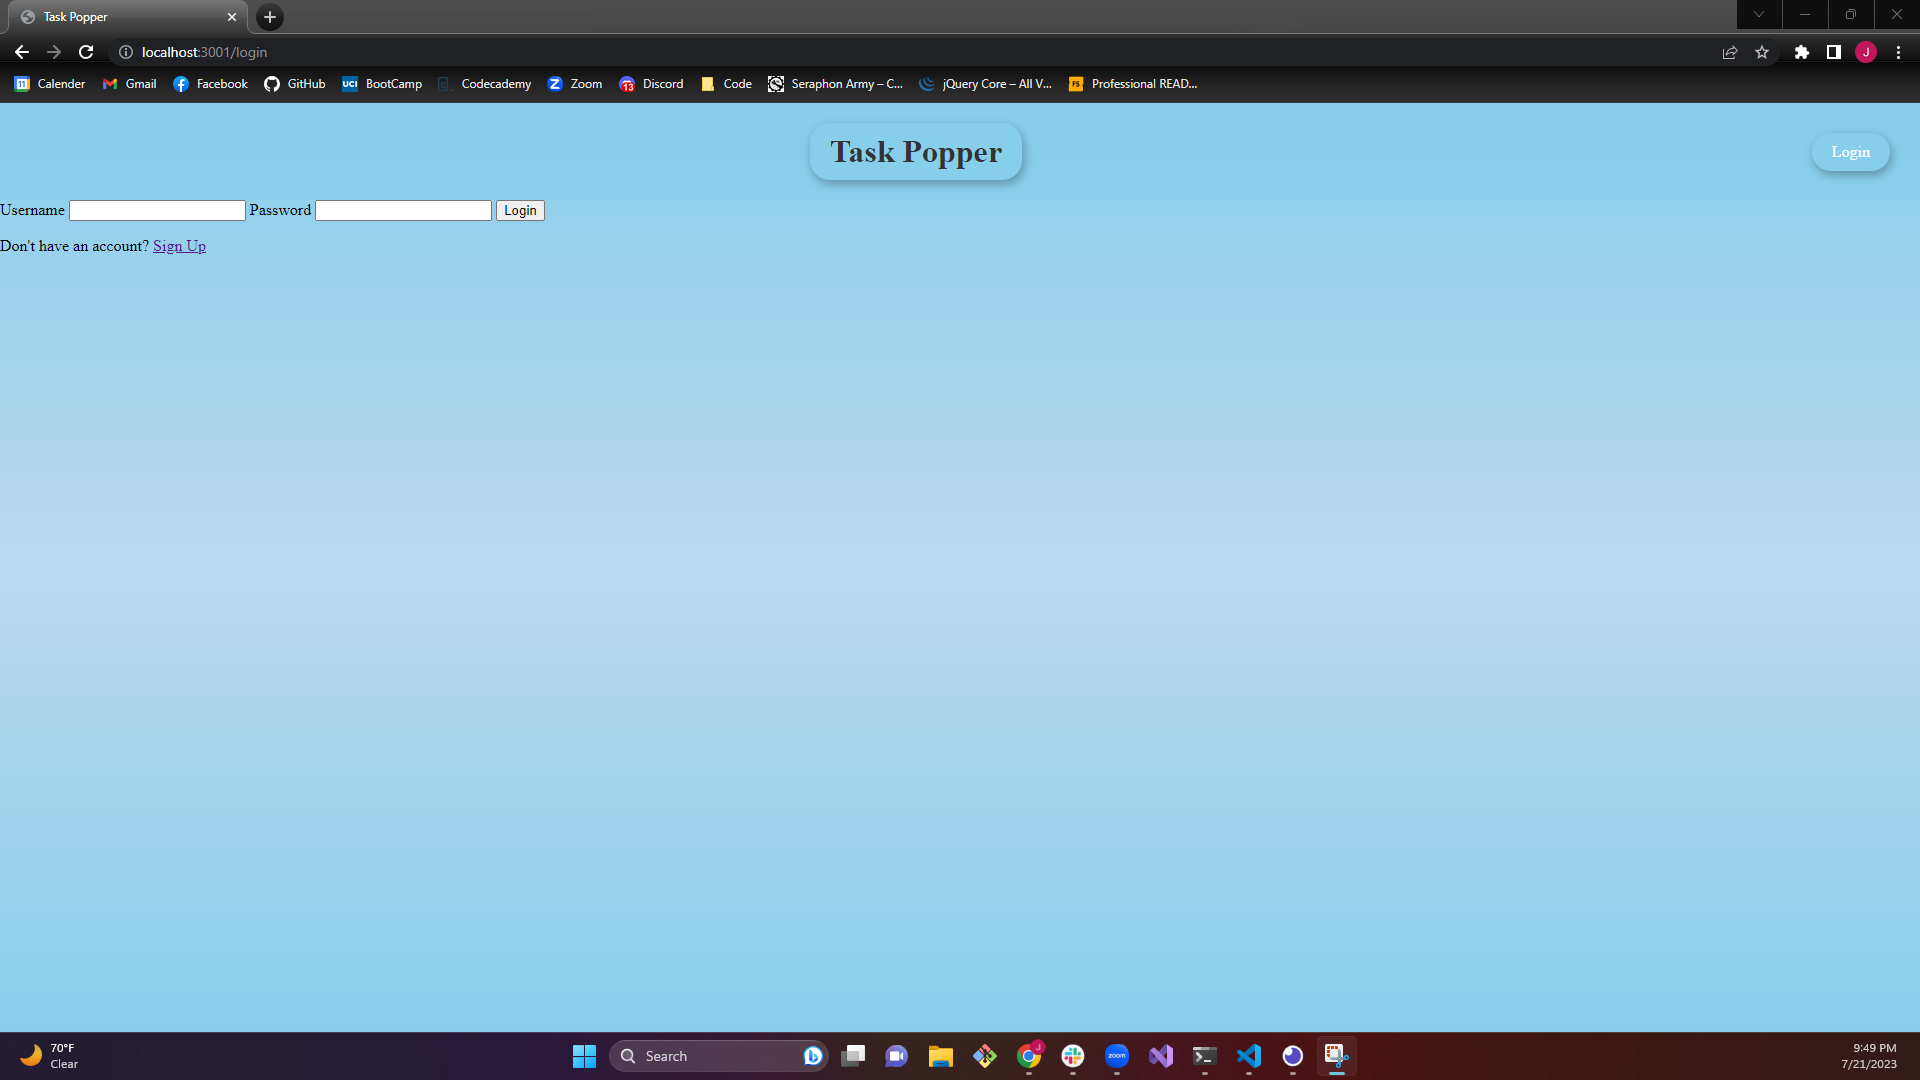Screen dimensions: 1920x1080
Task: Open the Calender bookmark
Action: [x=50, y=84]
